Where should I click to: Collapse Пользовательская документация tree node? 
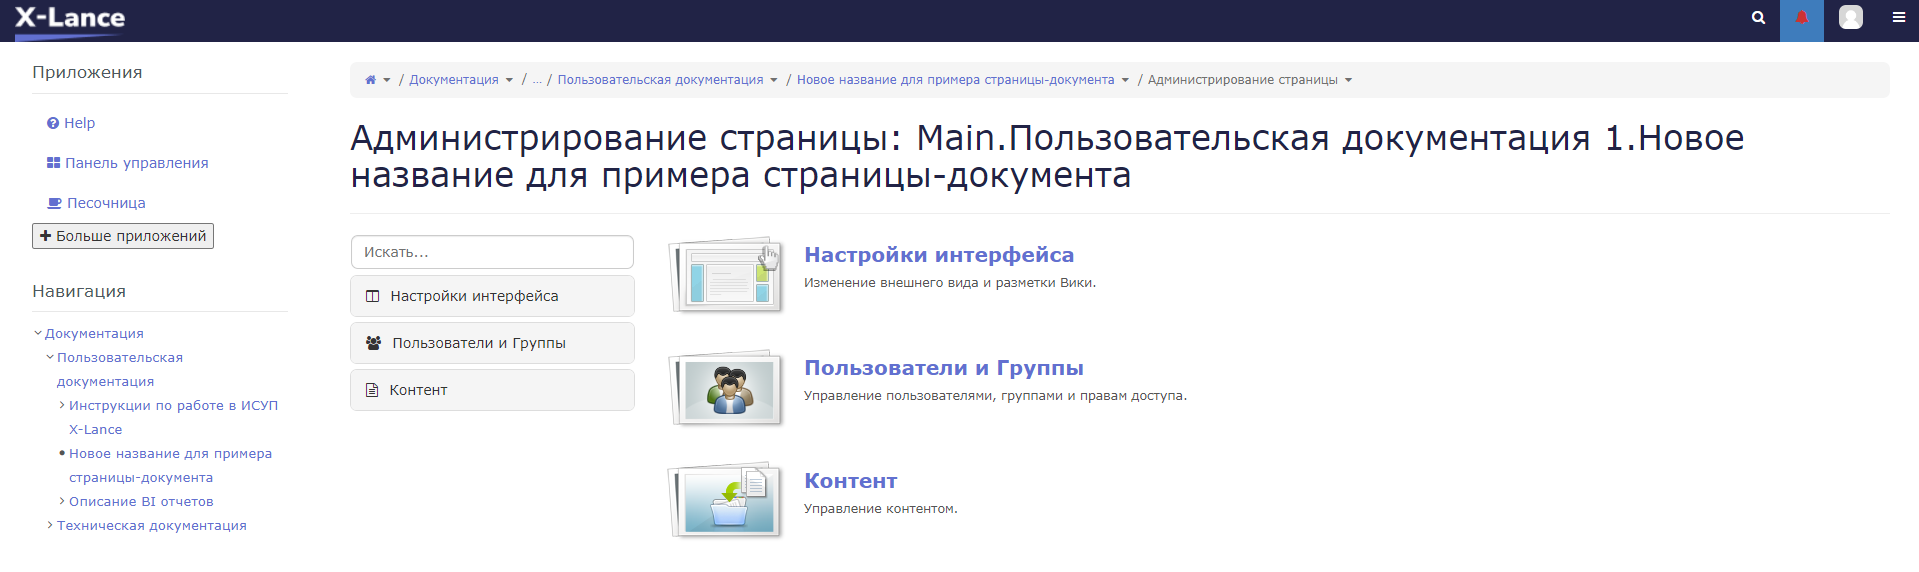(x=50, y=357)
